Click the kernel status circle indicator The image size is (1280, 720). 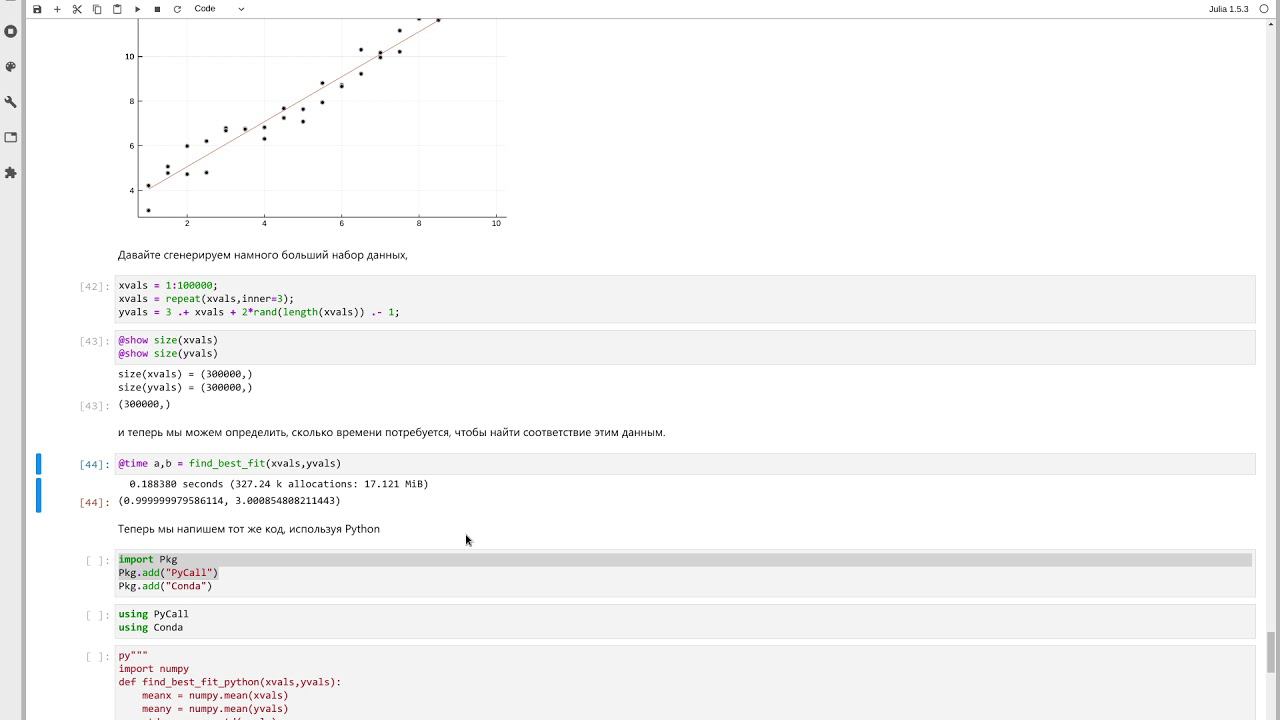(x=1264, y=9)
